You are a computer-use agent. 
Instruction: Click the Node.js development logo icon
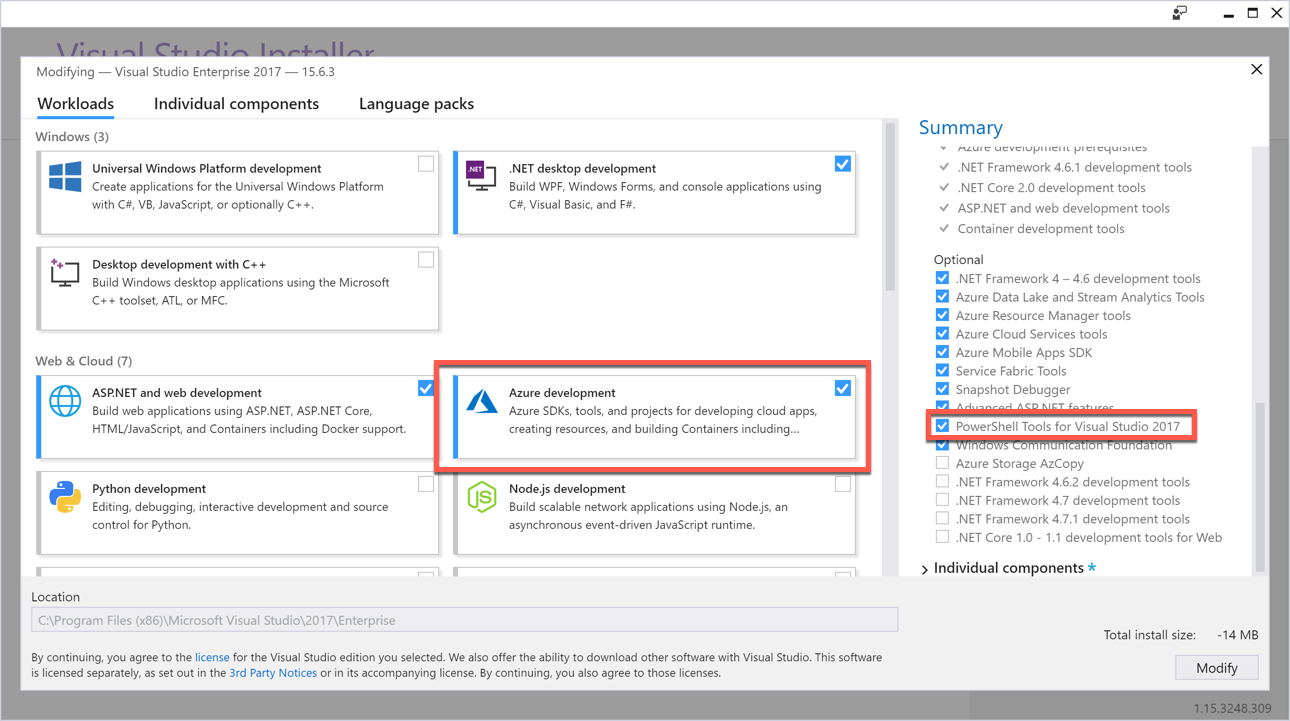coord(482,497)
